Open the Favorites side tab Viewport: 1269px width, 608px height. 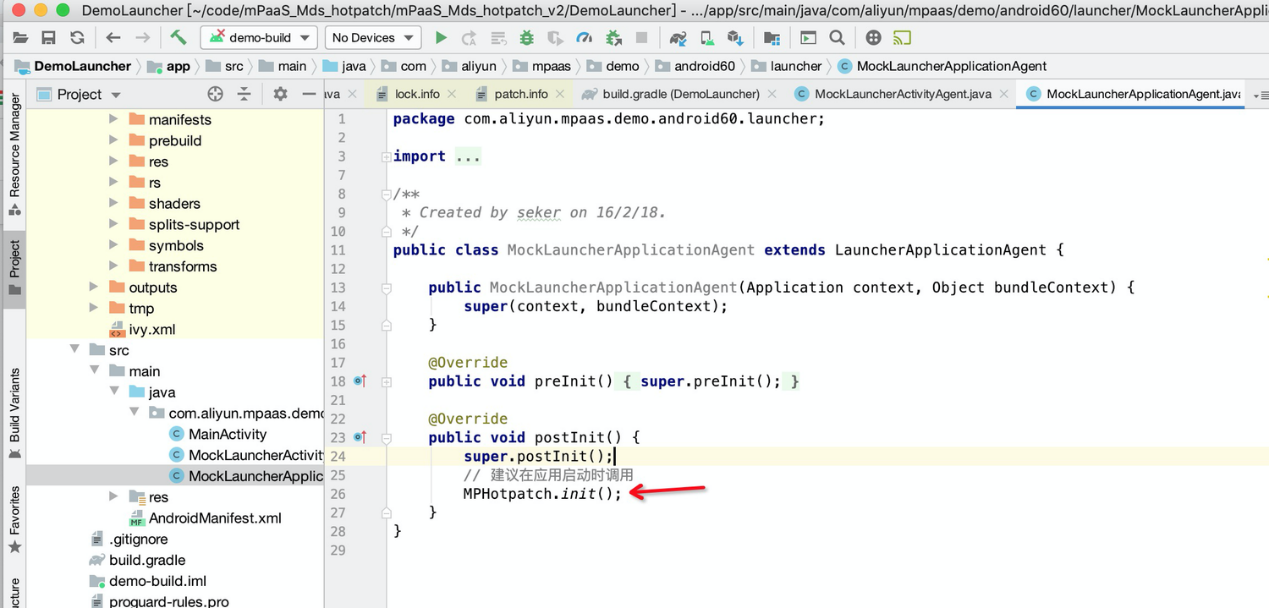click(x=14, y=519)
